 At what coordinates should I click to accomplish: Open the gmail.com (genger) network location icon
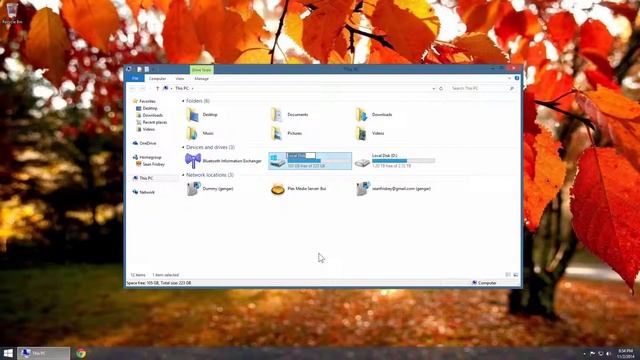point(362,189)
